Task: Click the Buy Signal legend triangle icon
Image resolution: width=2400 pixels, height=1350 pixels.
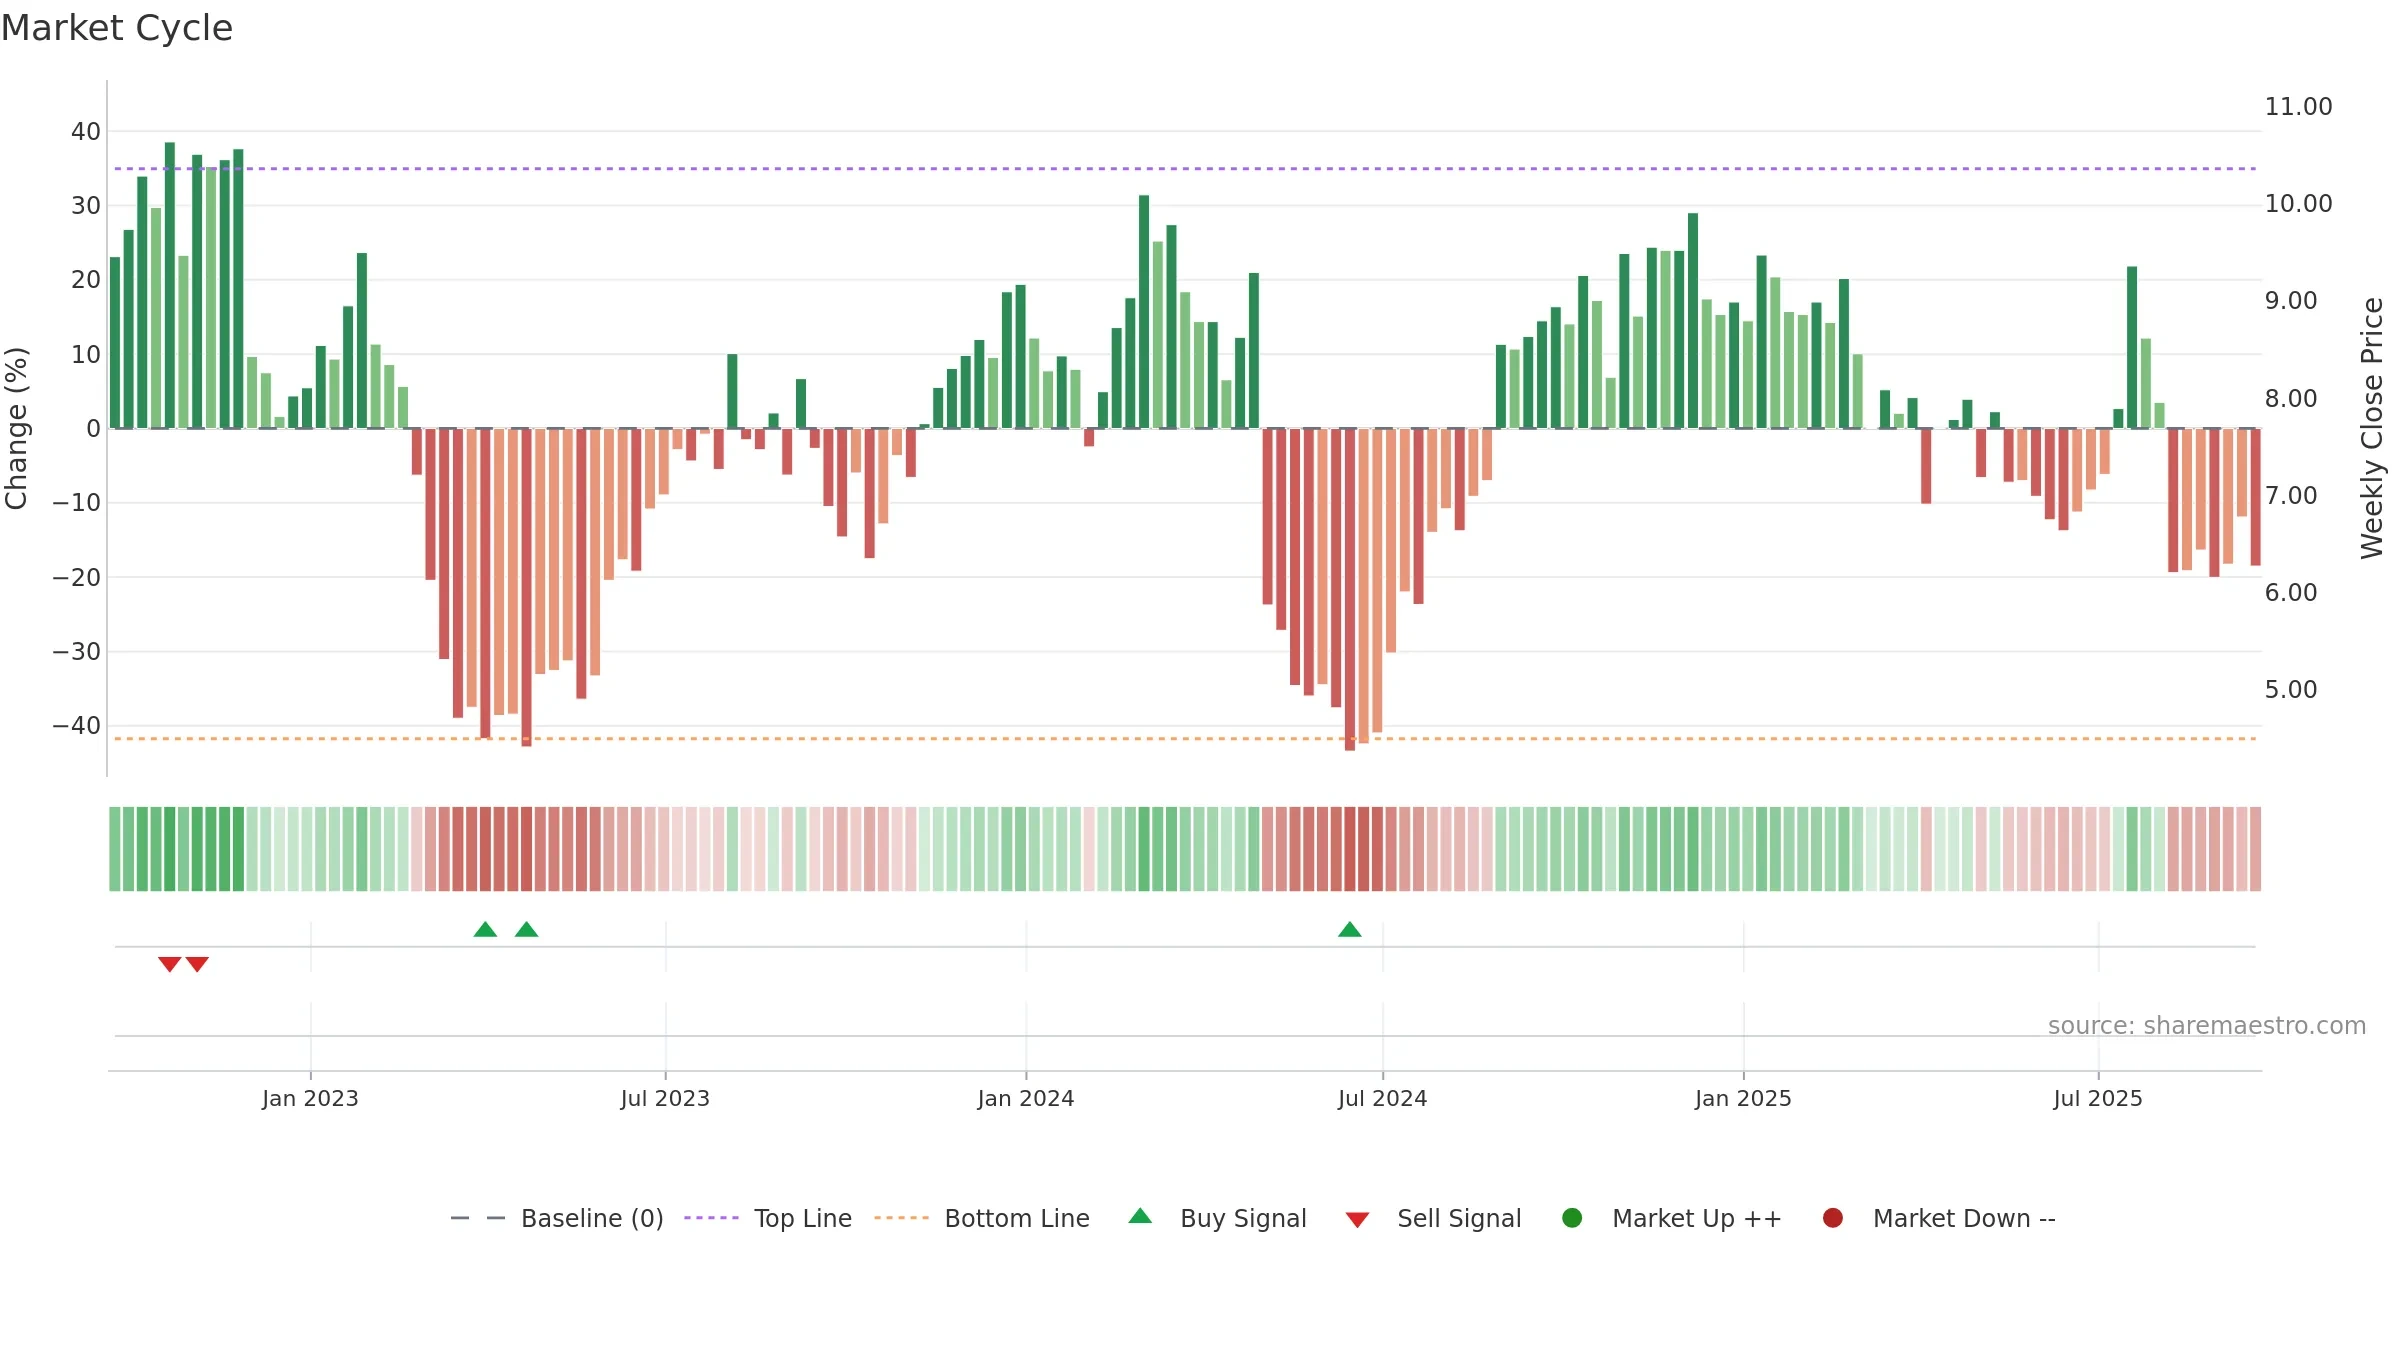Action: click(1140, 1216)
